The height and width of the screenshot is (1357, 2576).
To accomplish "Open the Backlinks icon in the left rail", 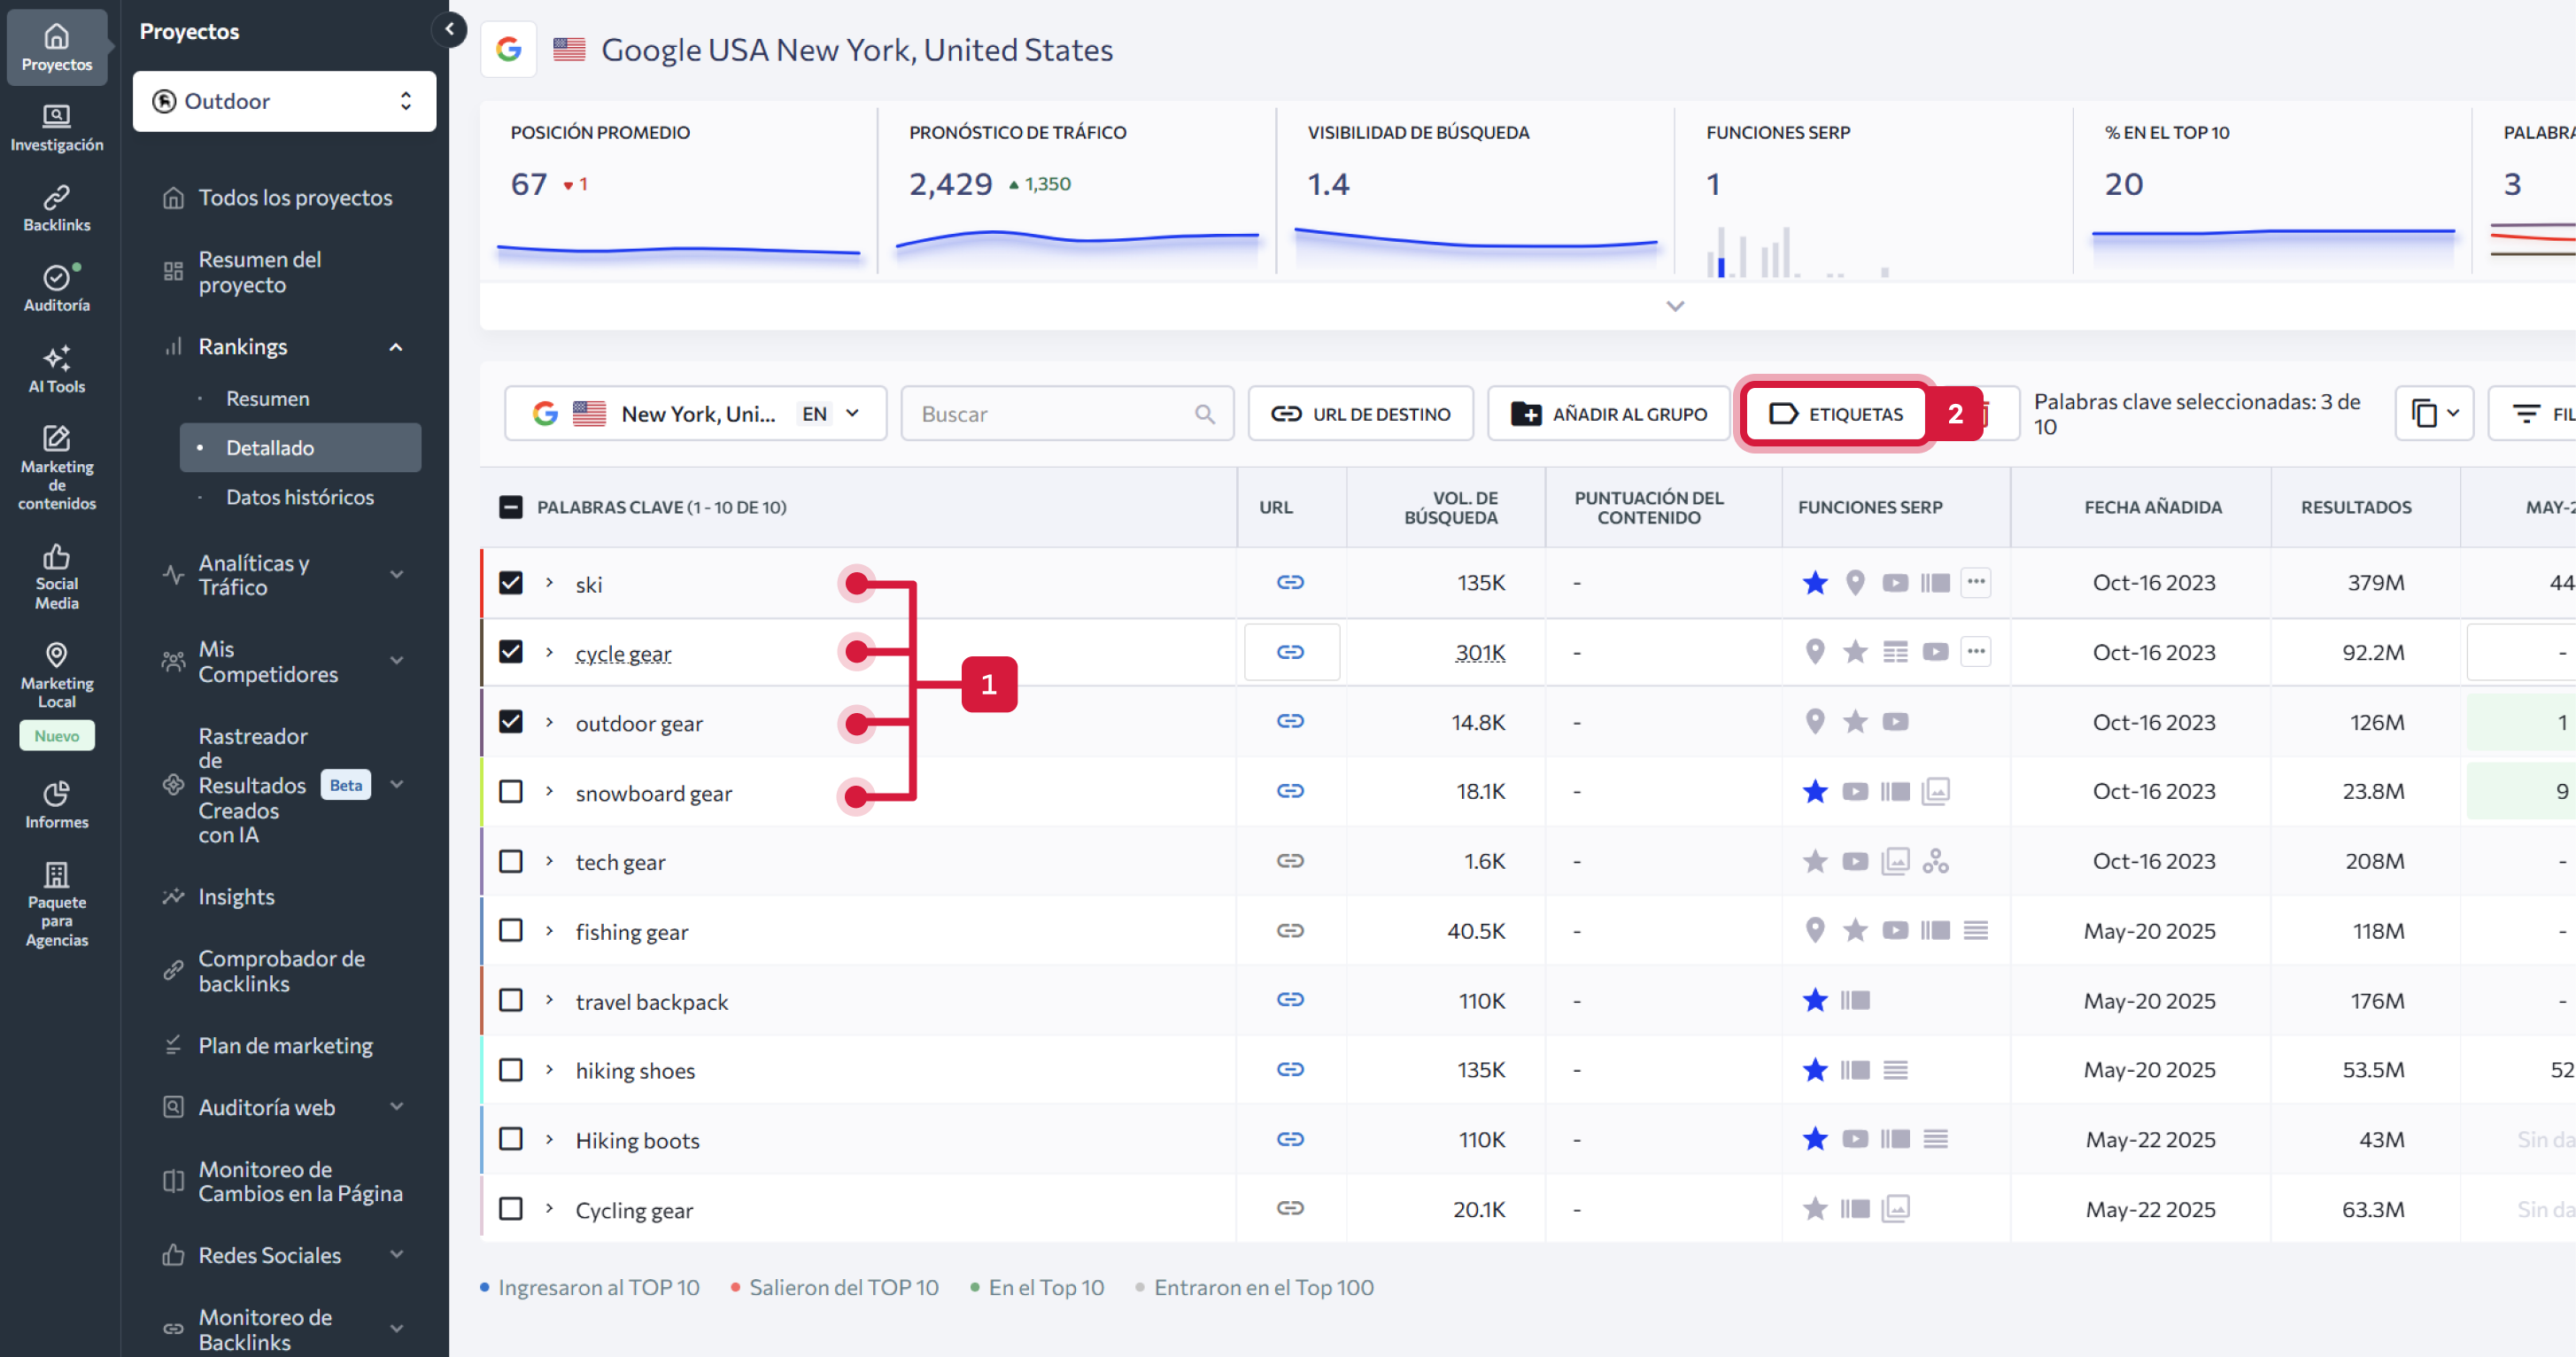I will point(56,208).
